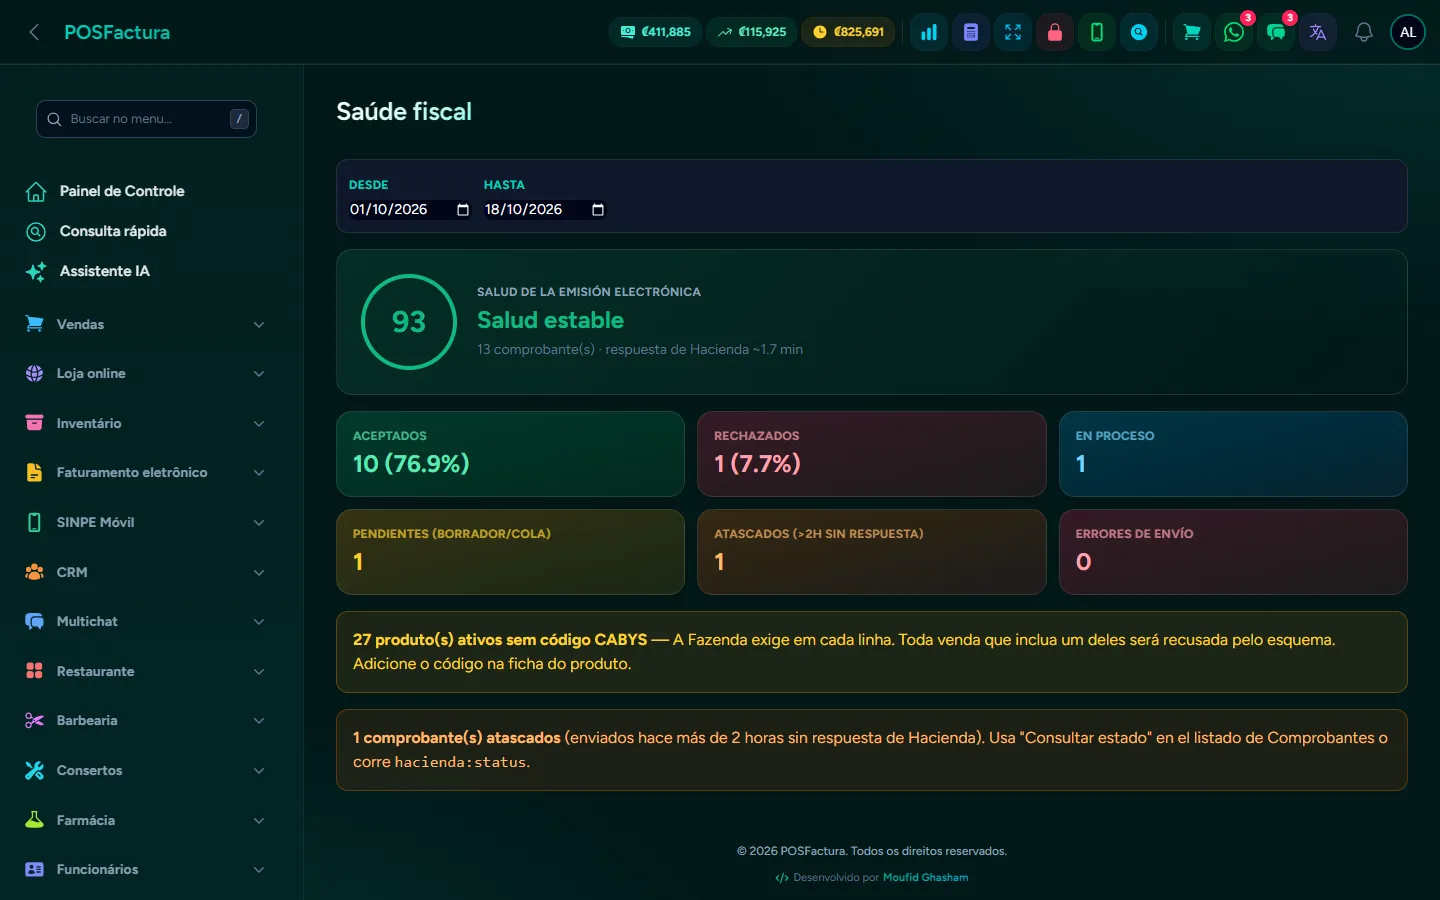1440x900 pixels.
Task: Click the €411,885 cash badge
Action: click(x=656, y=32)
